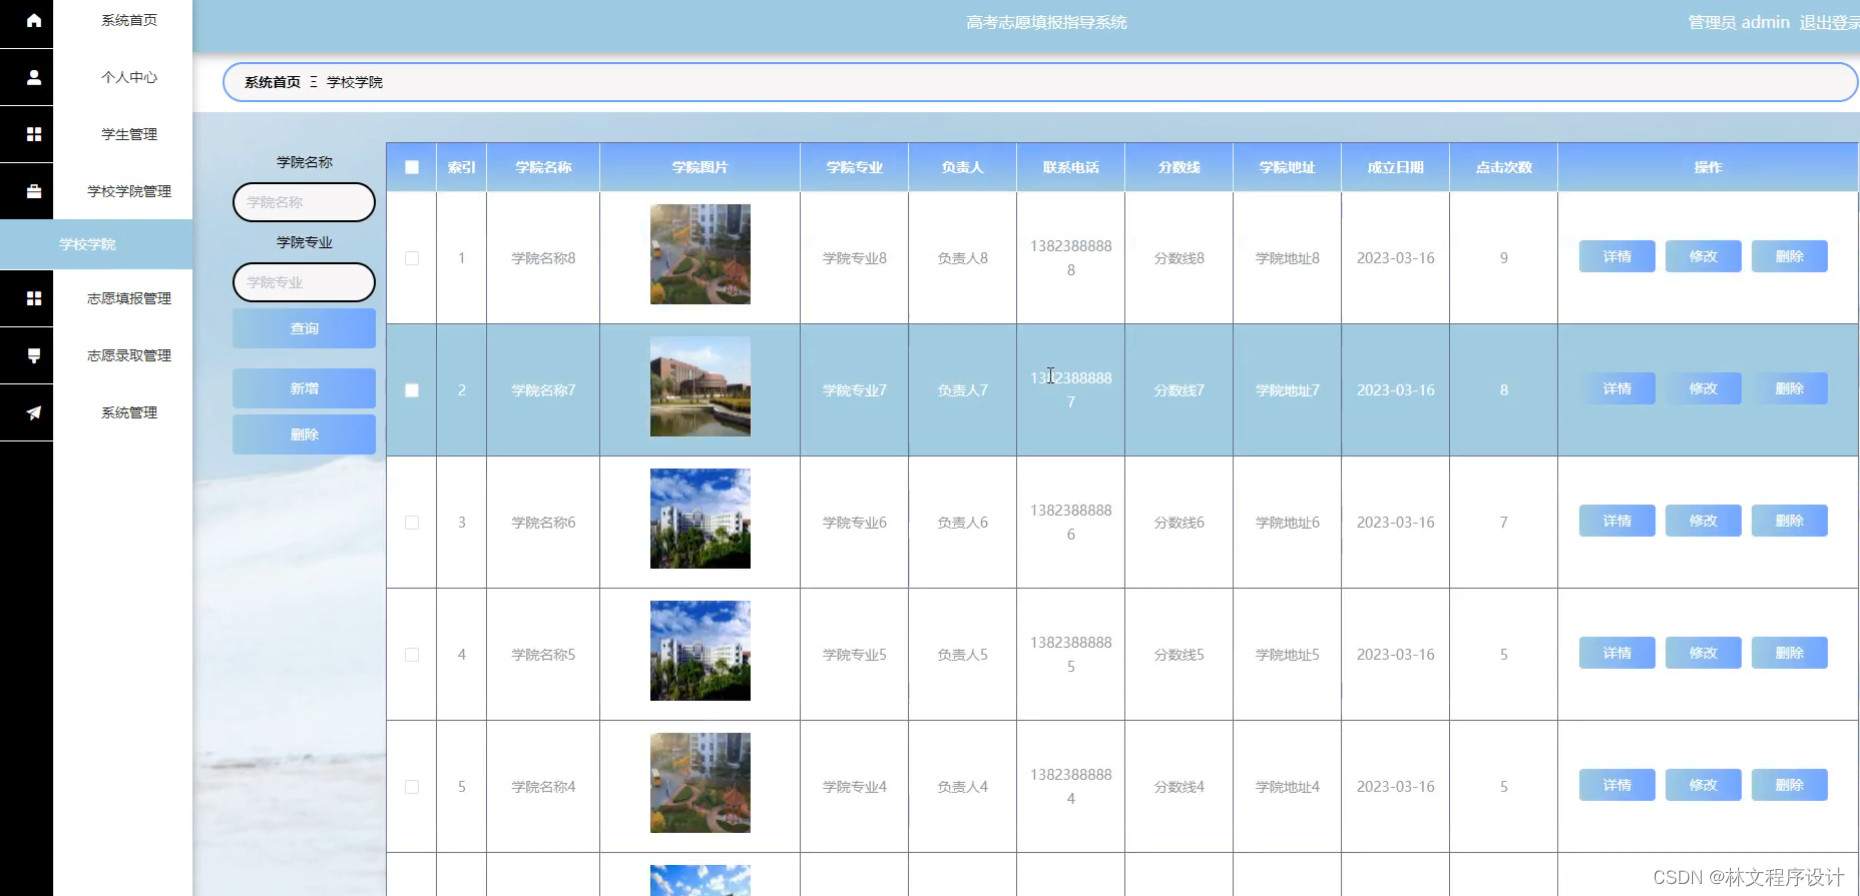Click 成立日期 column header

point(1395,167)
